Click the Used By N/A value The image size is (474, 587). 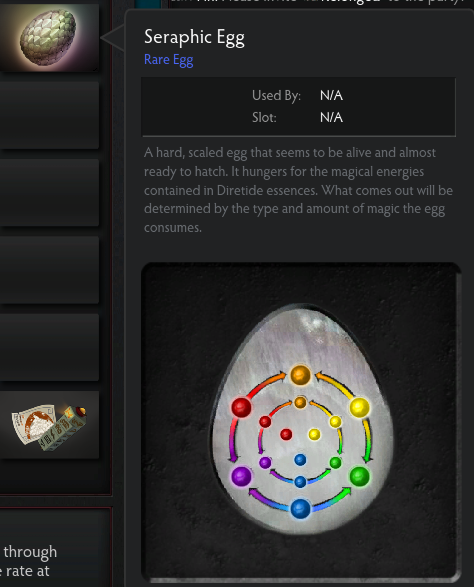pyautogui.click(x=331, y=95)
